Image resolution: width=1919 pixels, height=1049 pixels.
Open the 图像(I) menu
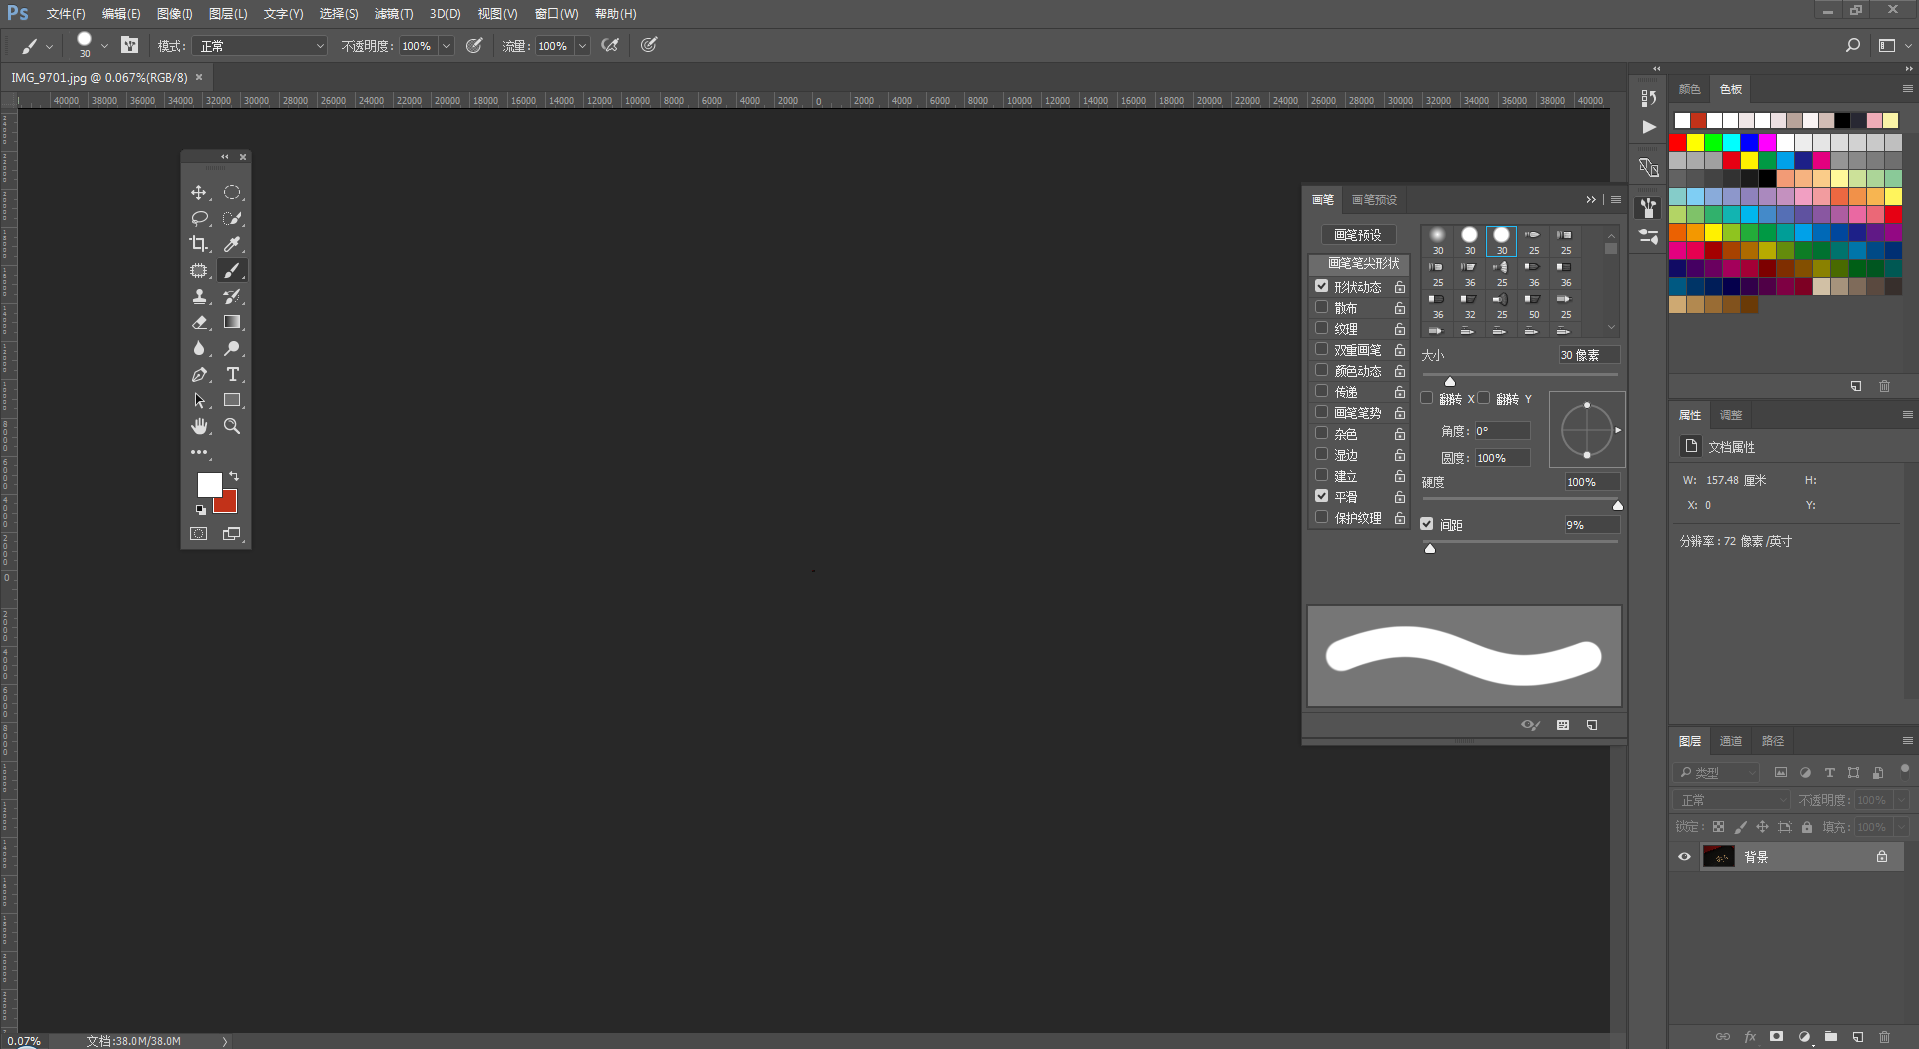pos(175,14)
